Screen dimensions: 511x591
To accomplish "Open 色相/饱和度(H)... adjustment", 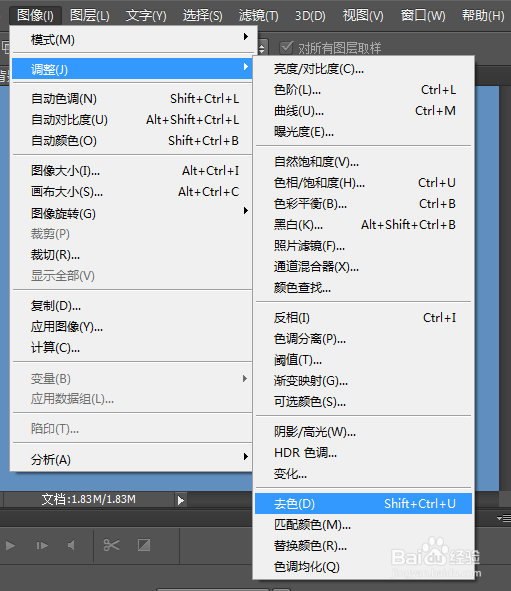I will coord(363,183).
